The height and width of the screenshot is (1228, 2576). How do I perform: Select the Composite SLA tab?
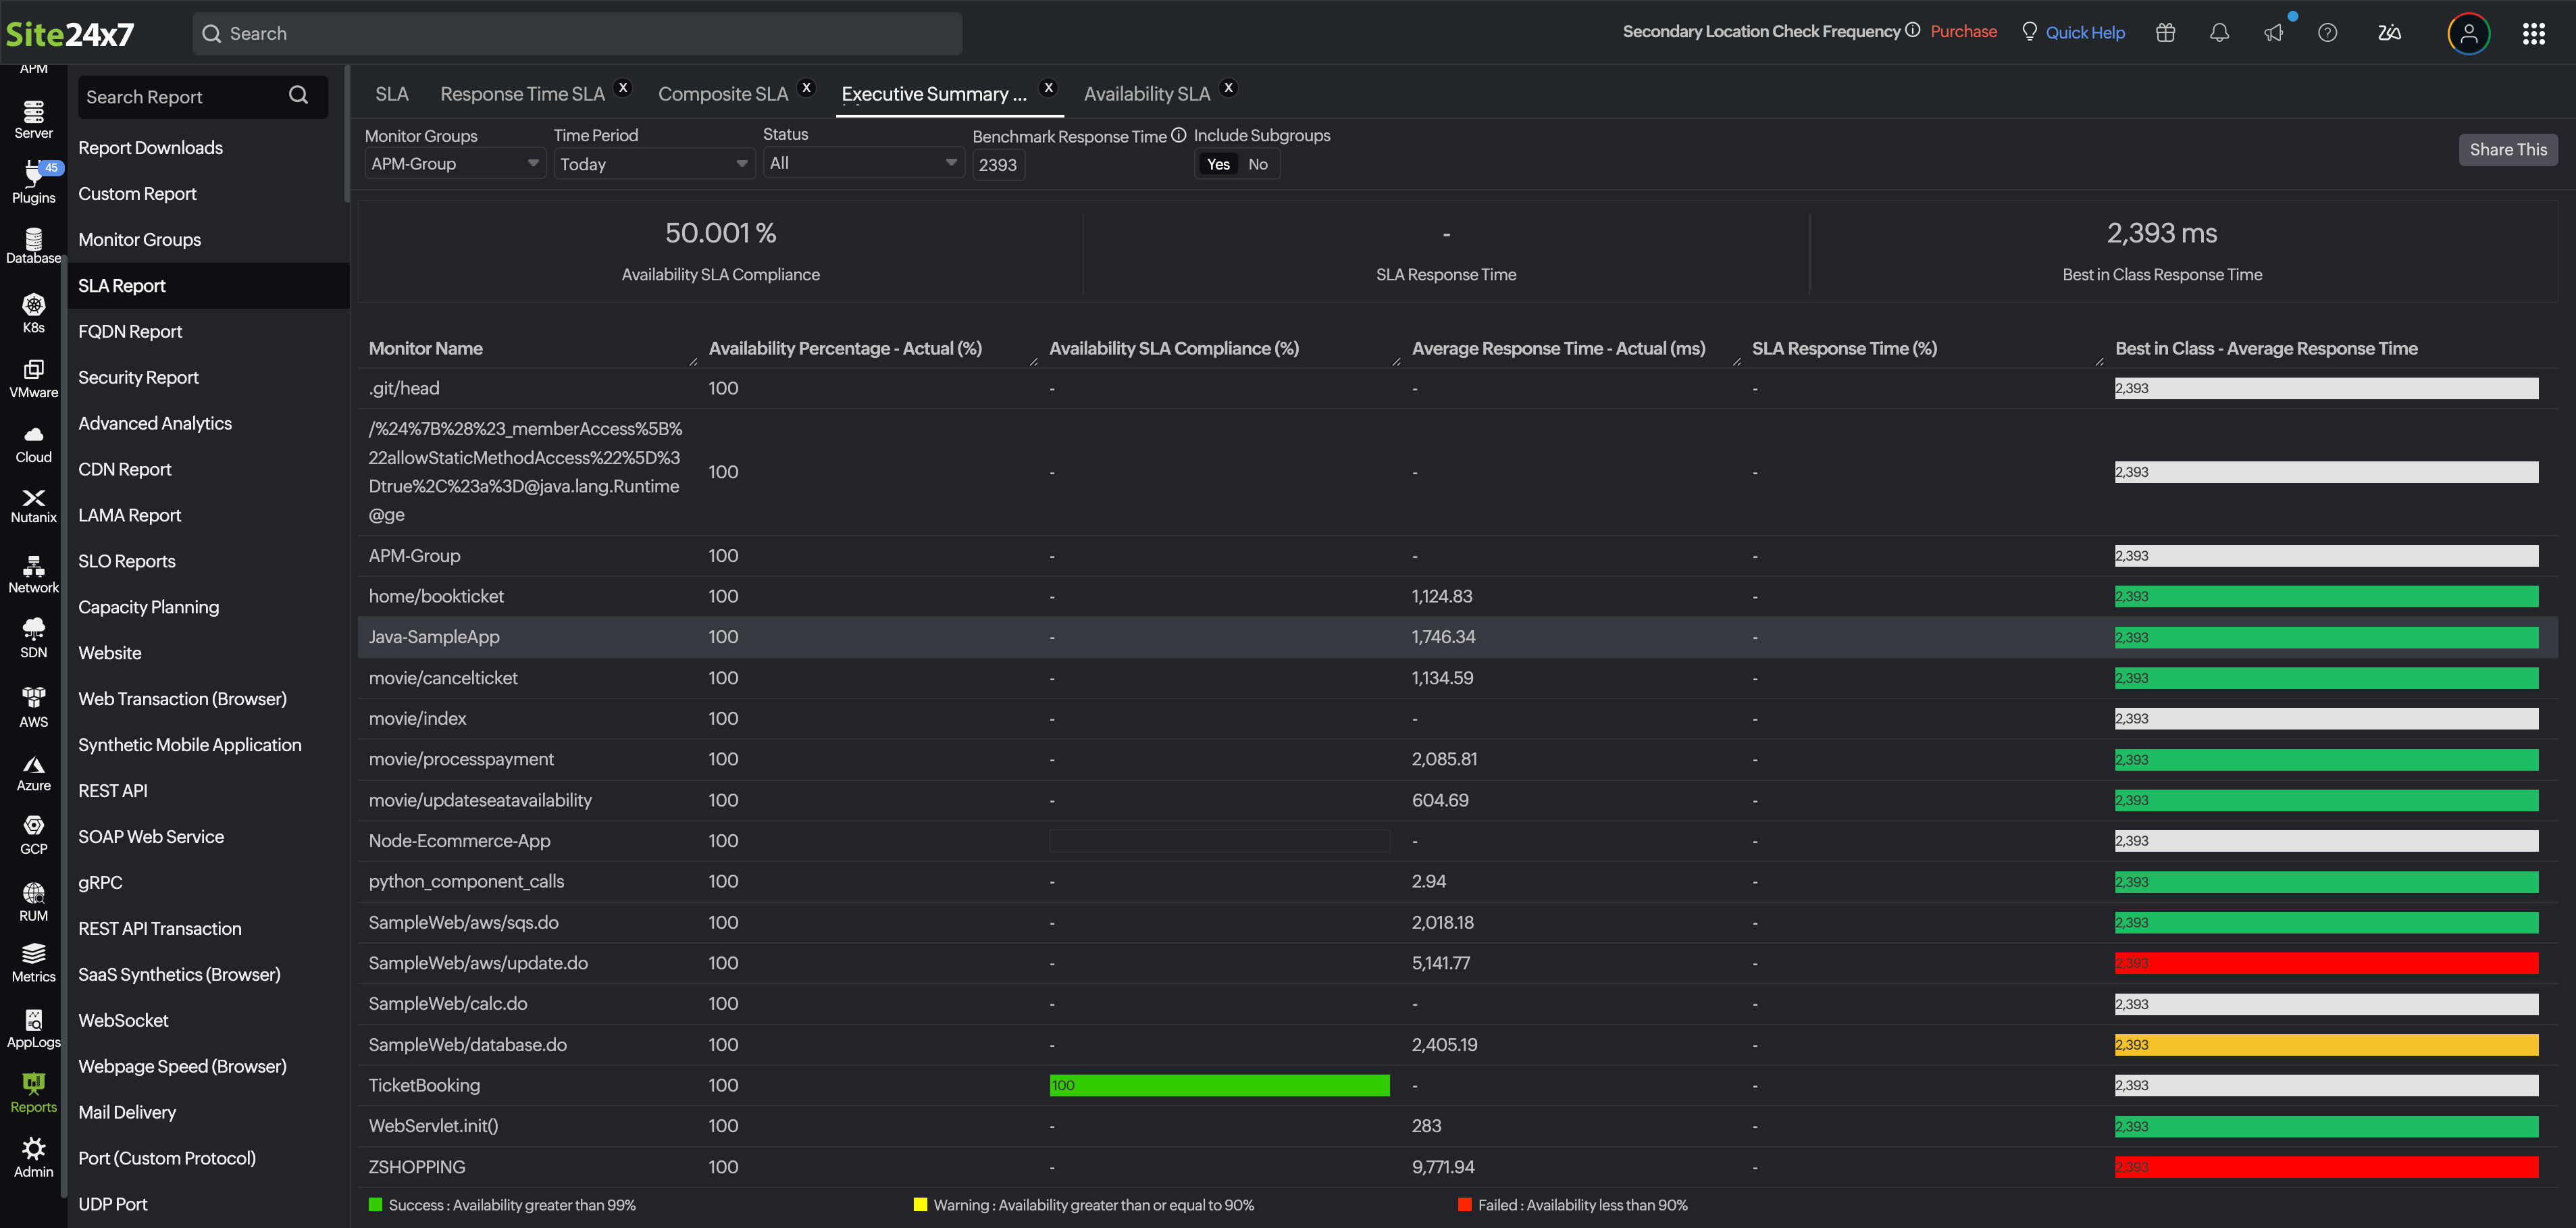pos(723,93)
